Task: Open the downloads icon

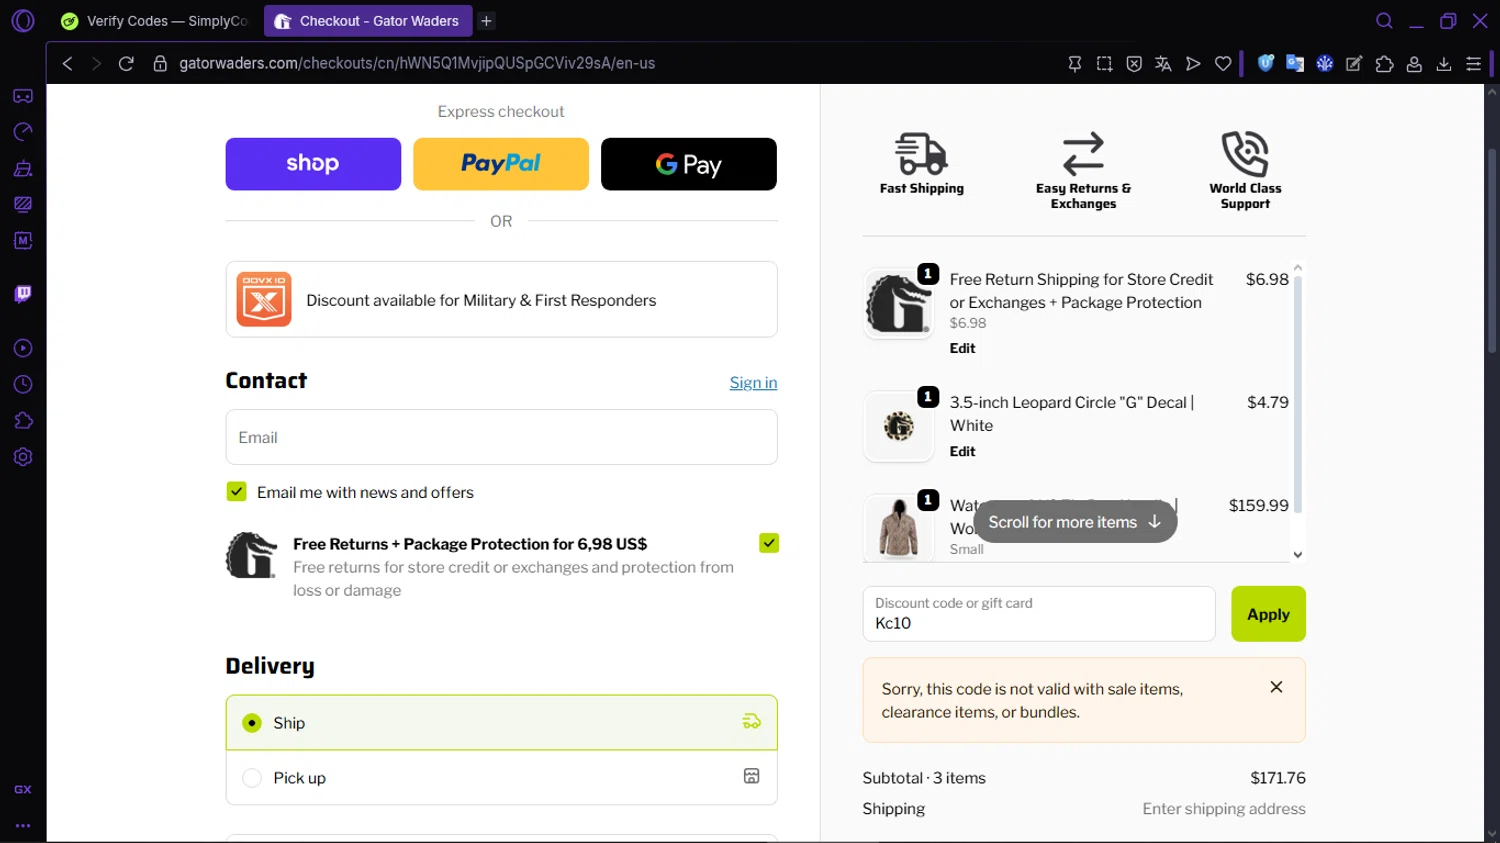Action: click(1444, 63)
